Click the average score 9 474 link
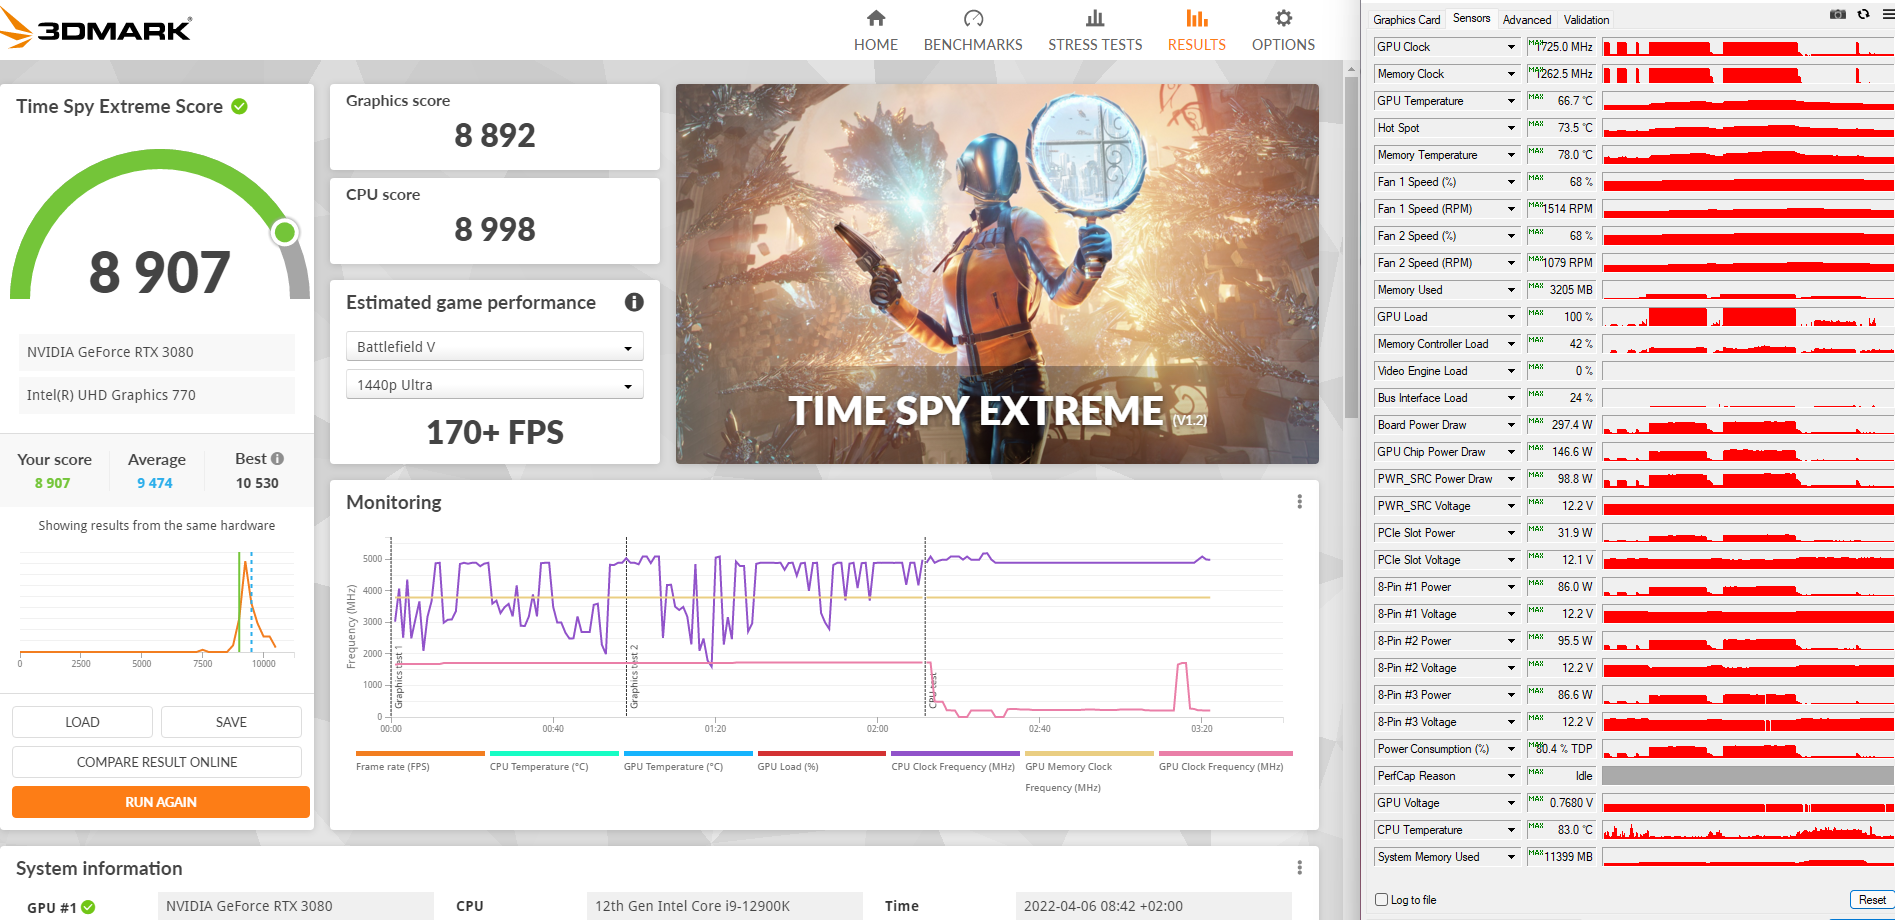 [x=155, y=483]
